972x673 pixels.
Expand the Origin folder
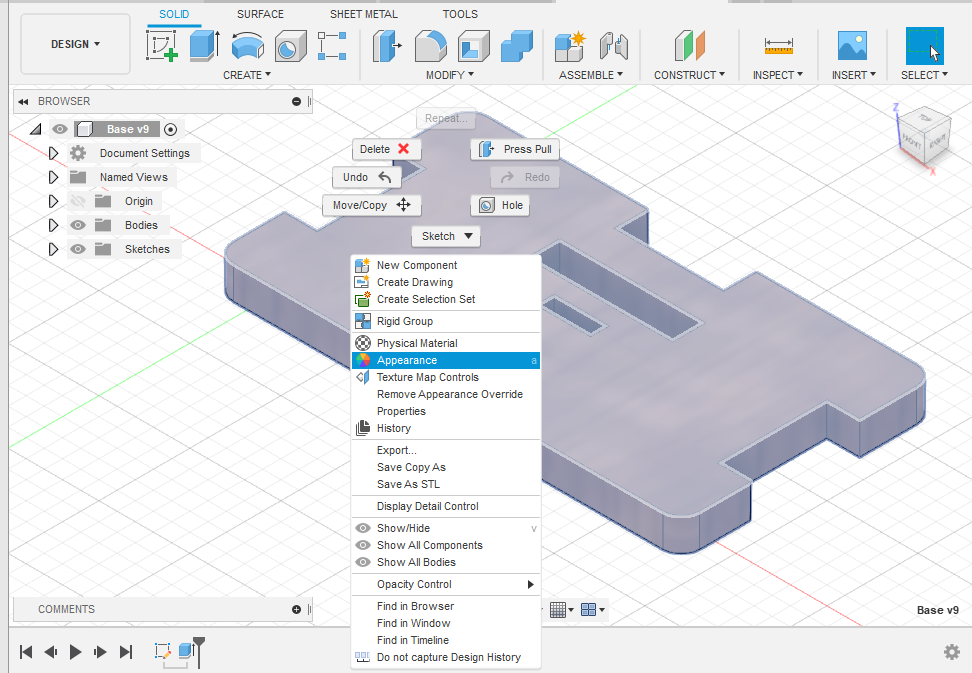53,201
